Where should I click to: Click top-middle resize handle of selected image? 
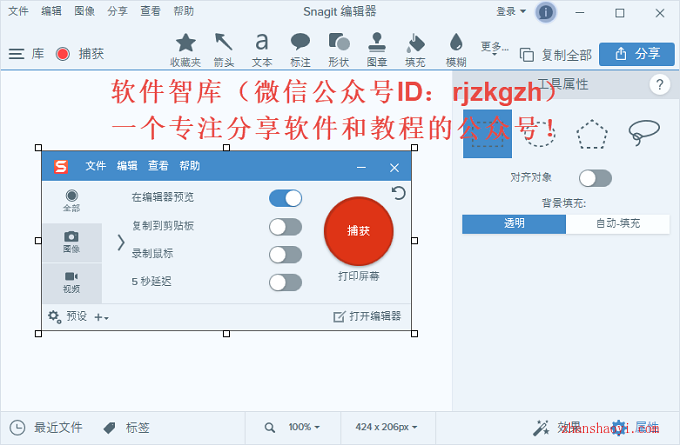(226, 148)
